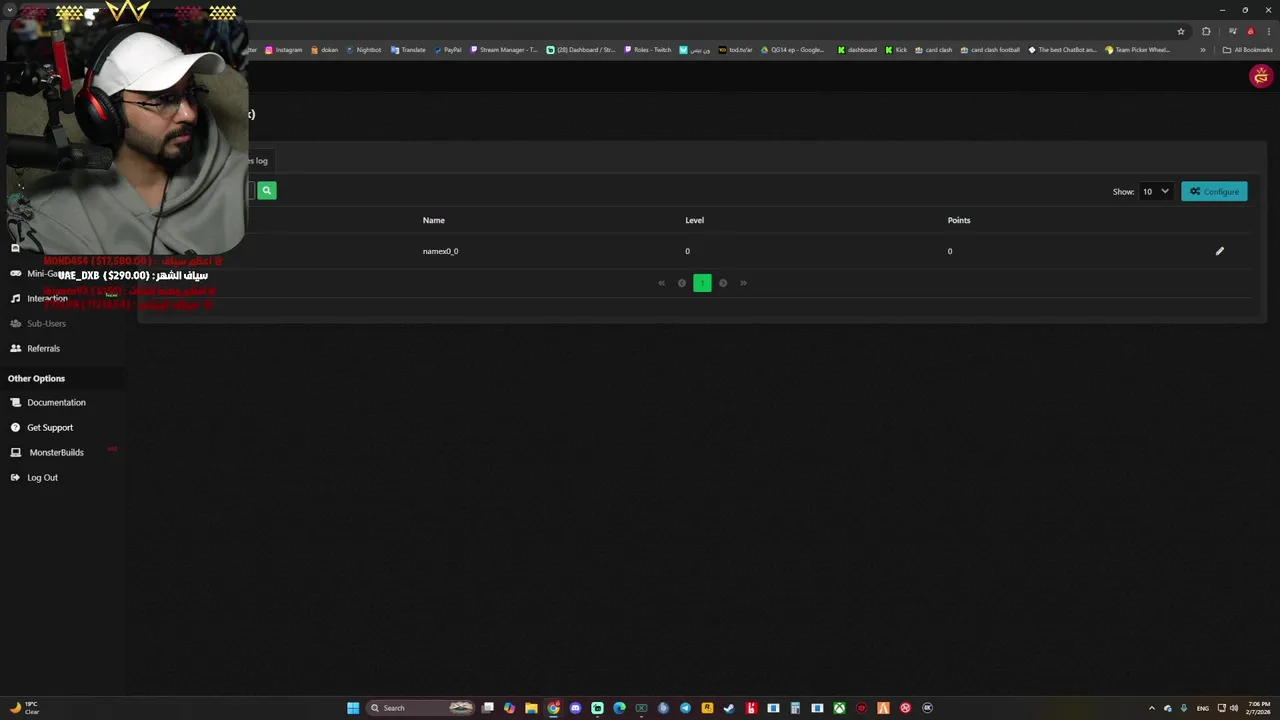Open the PayPal bookmark
The height and width of the screenshot is (720, 1280).
coord(448,50)
